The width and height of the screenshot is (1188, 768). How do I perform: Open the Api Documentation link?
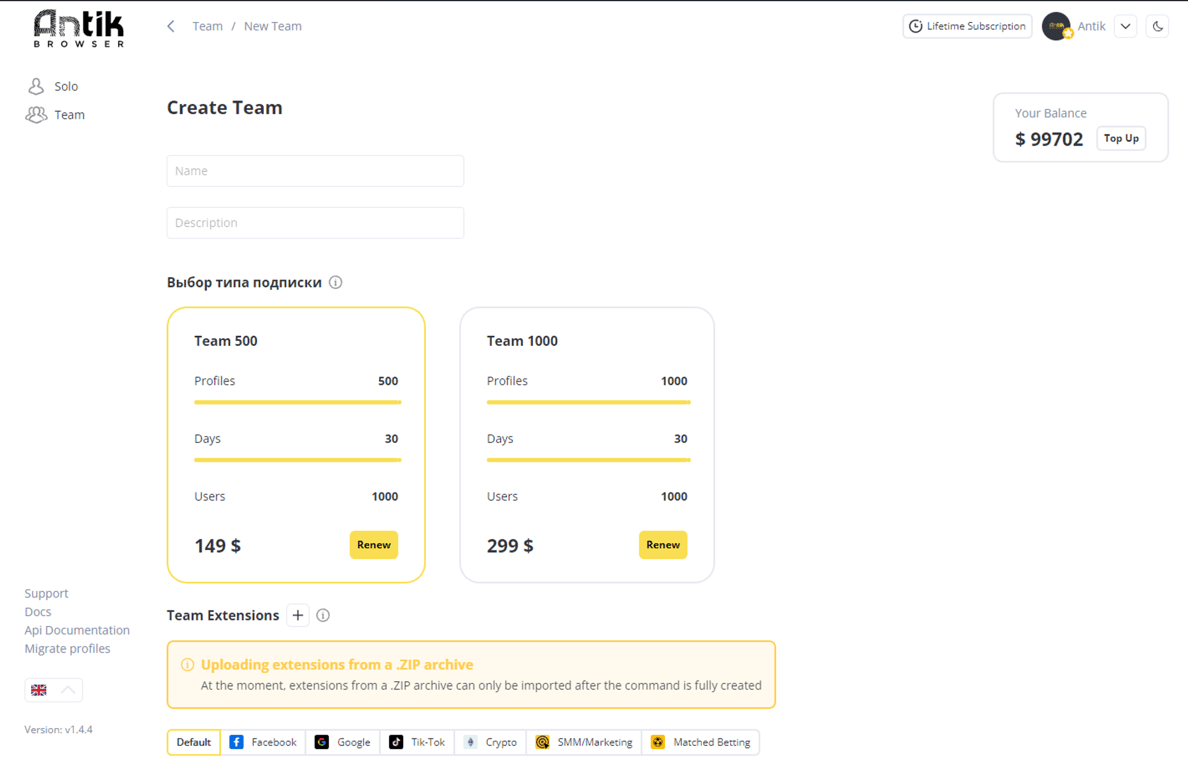coord(77,630)
